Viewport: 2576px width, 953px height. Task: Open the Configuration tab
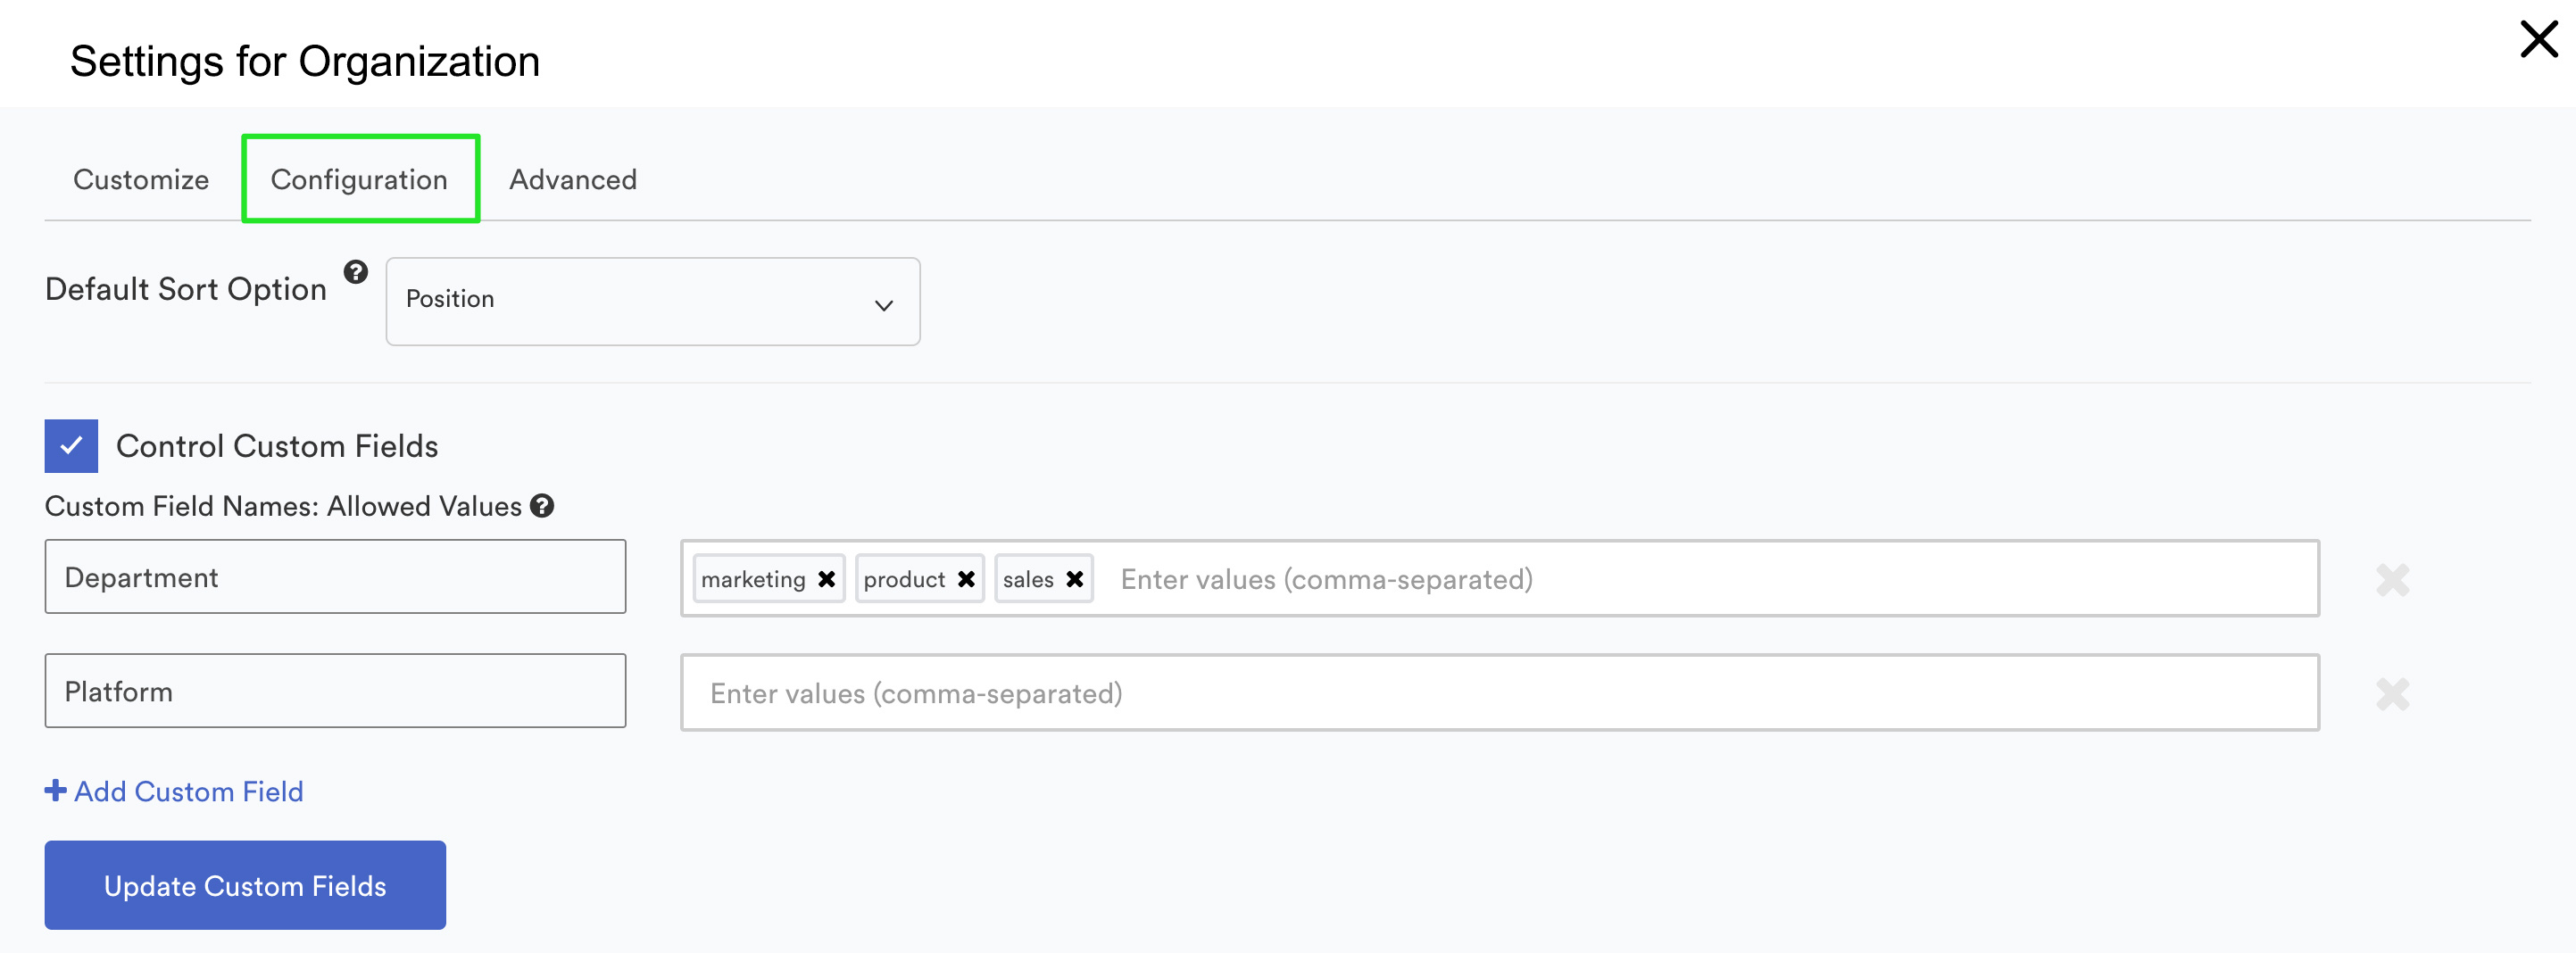point(359,180)
